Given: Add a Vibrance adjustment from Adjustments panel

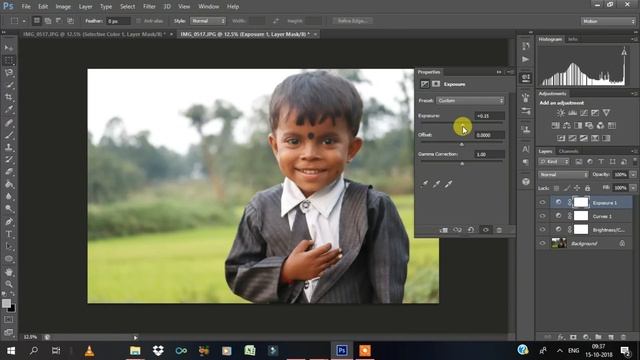Looking at the screenshot, I should (x=607, y=113).
